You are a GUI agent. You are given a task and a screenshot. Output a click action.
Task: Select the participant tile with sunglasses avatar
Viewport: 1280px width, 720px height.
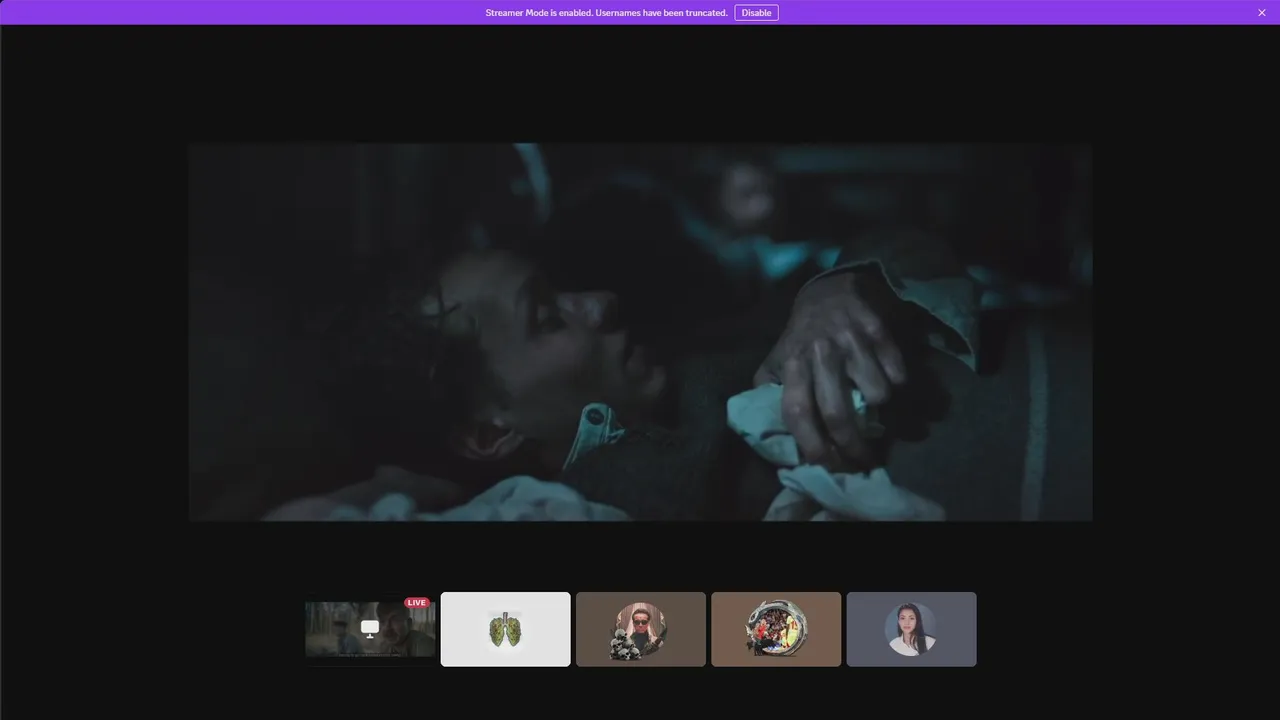(641, 629)
